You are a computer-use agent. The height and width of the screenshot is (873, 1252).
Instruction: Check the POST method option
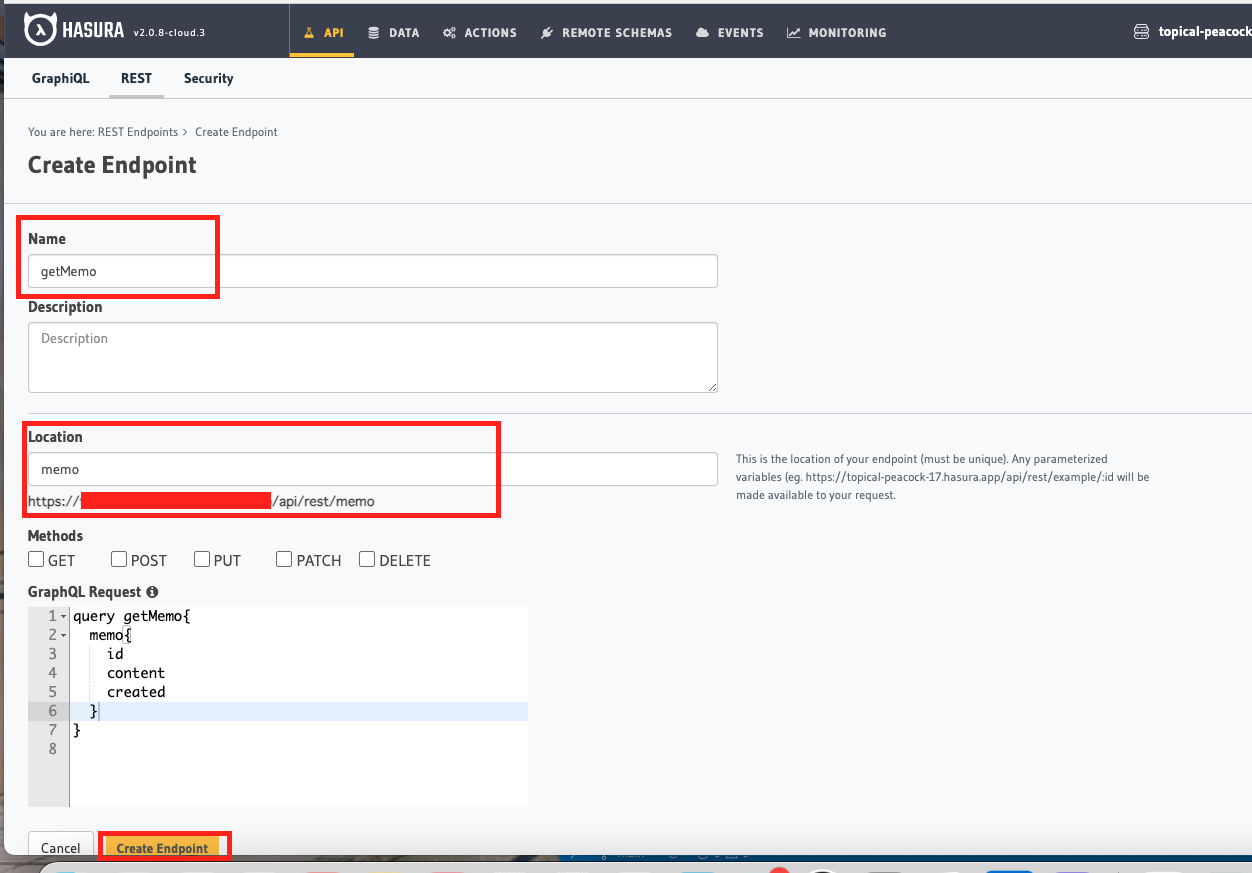118,559
